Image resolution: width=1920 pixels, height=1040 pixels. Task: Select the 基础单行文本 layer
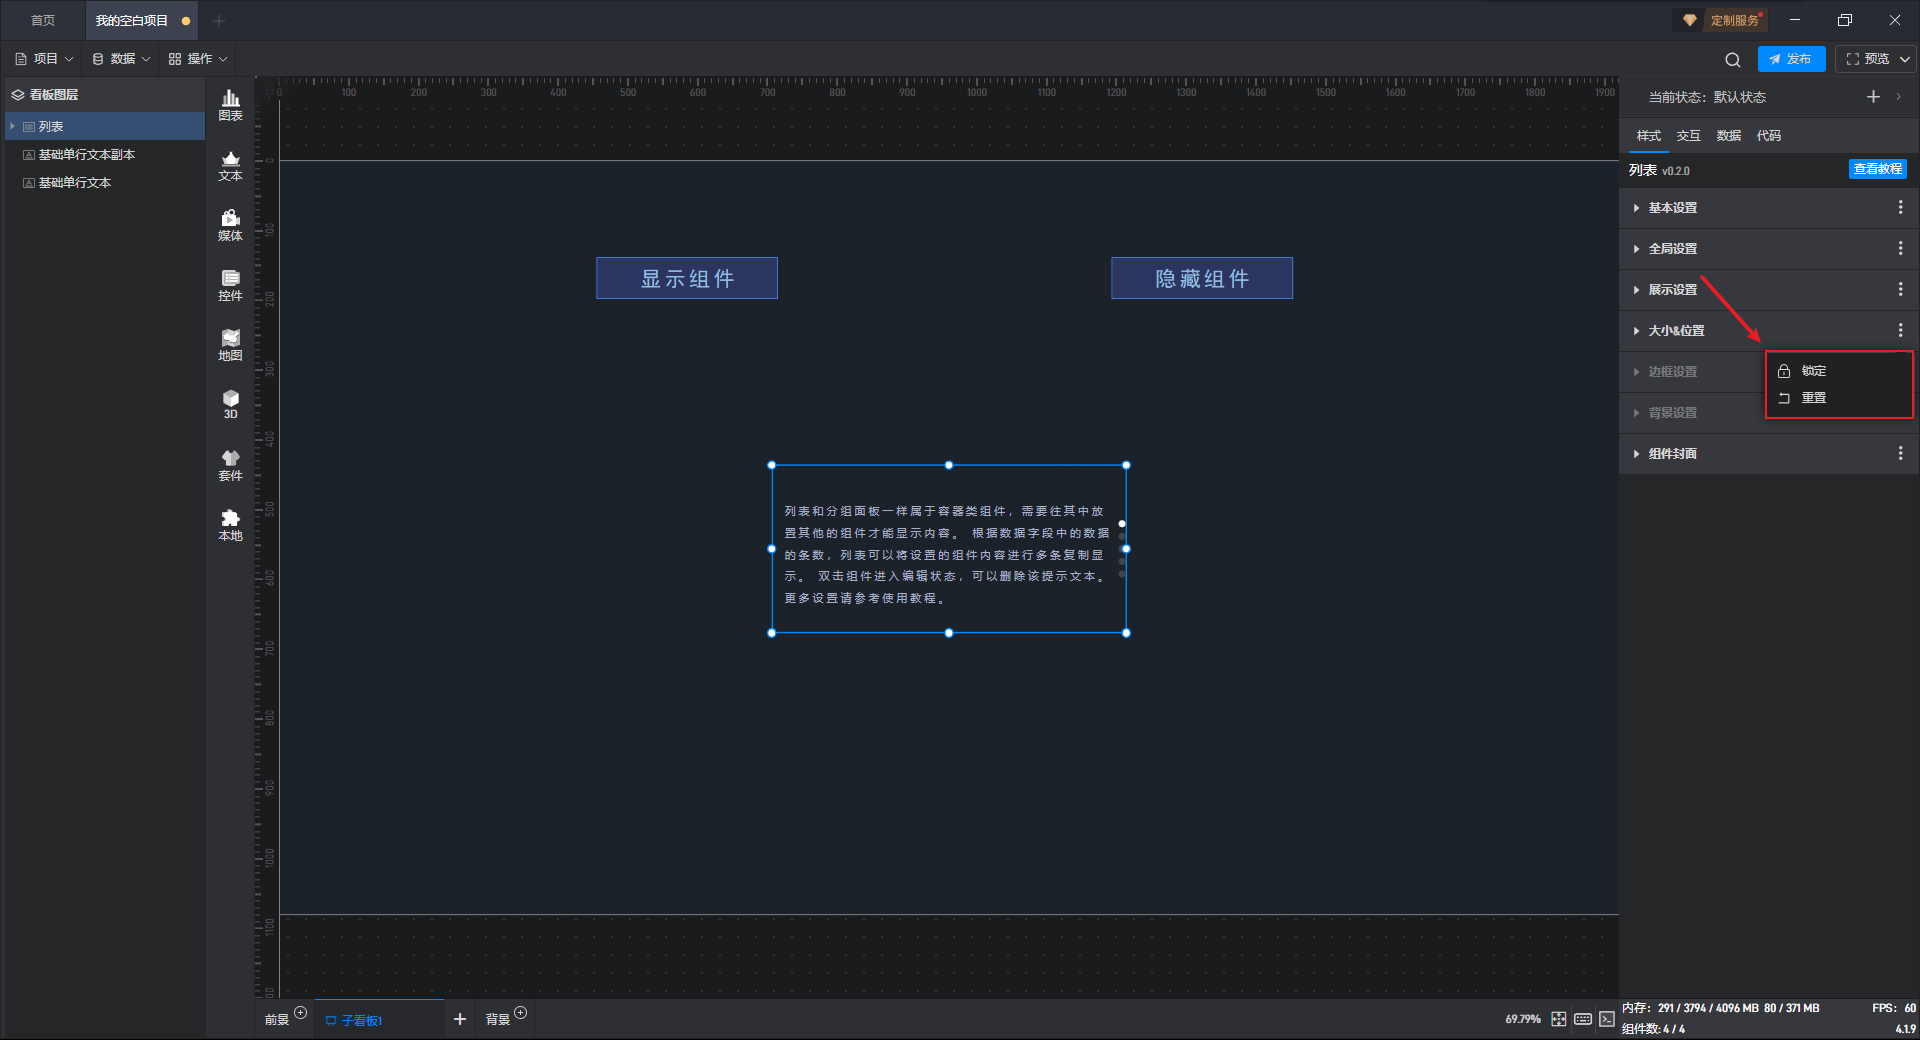105,182
